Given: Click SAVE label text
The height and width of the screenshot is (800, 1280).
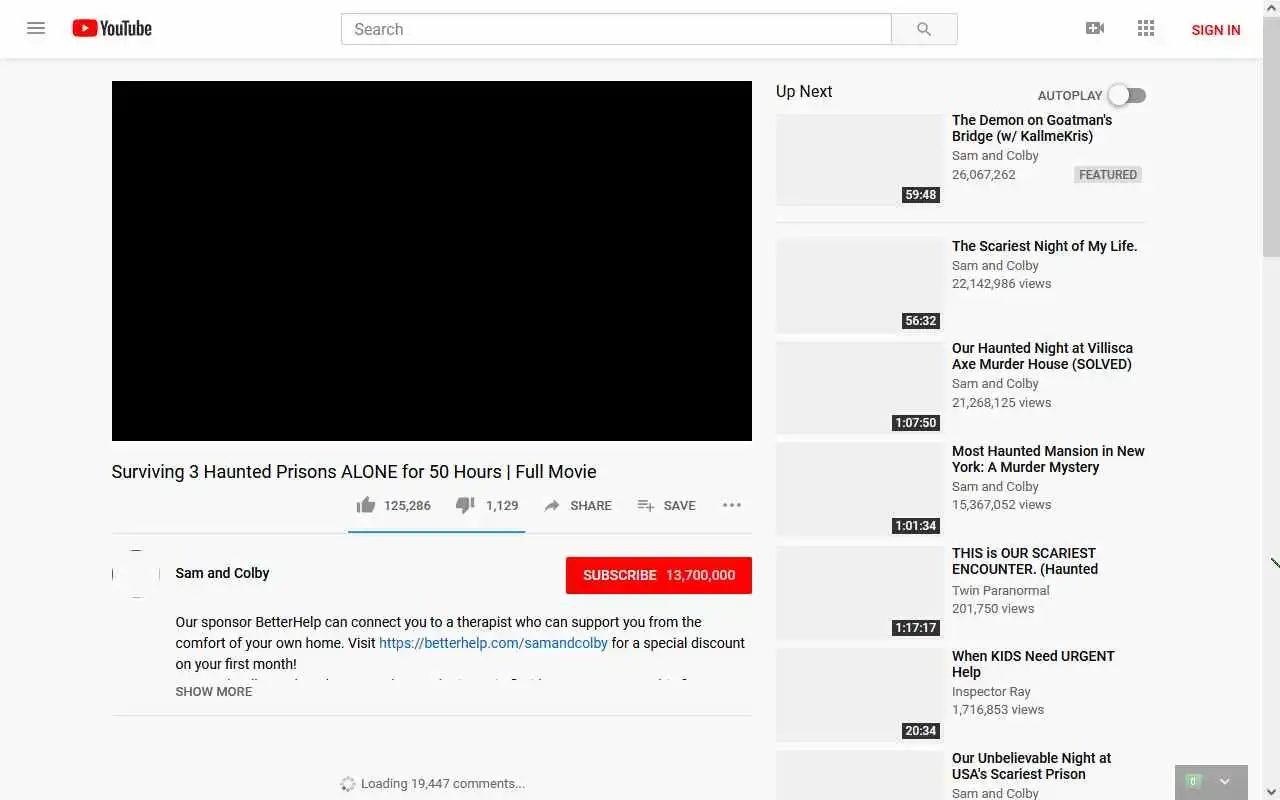Looking at the screenshot, I should click(x=680, y=506).
